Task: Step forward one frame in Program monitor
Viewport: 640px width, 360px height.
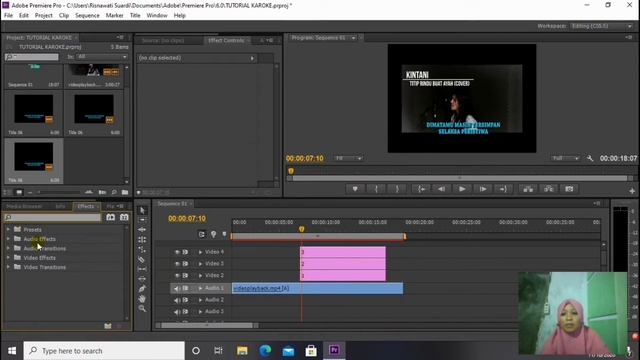Action: [483, 189]
